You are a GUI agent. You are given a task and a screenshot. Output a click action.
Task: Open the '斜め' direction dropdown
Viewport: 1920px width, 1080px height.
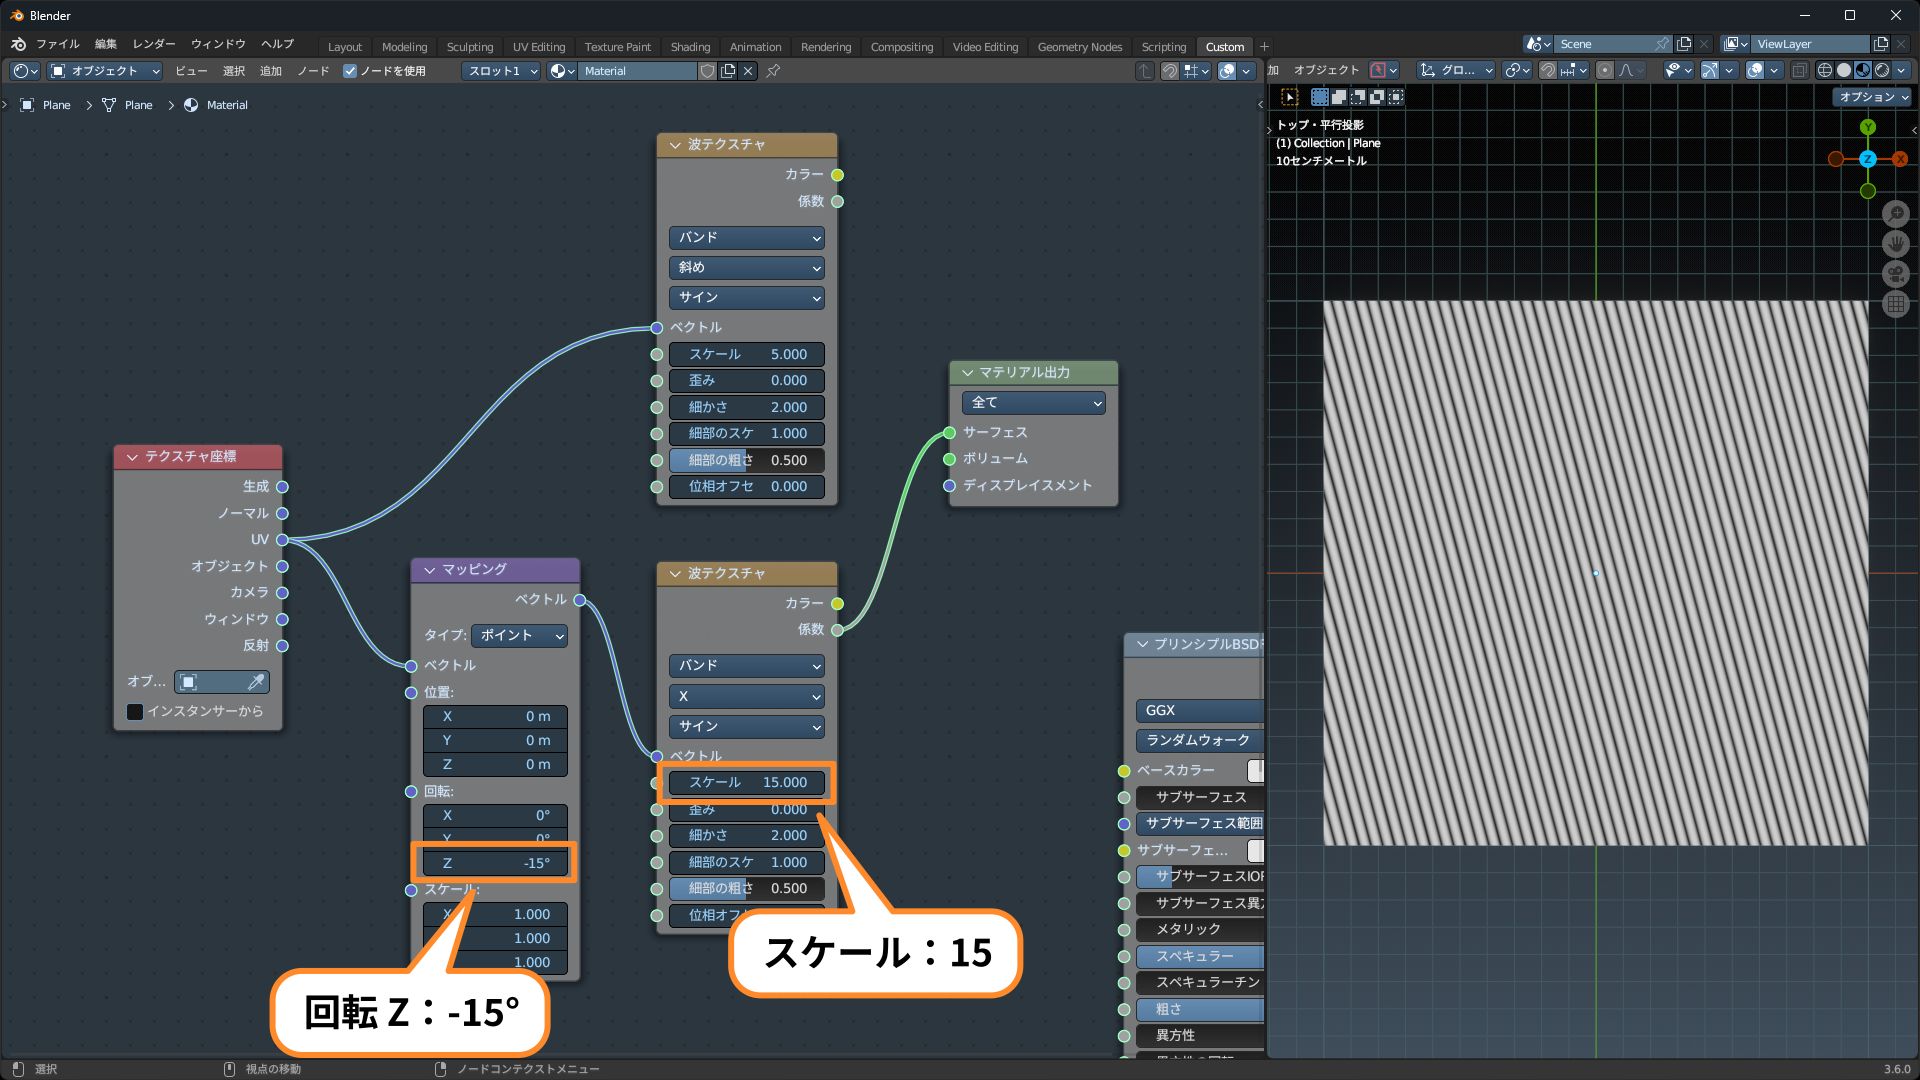click(746, 267)
